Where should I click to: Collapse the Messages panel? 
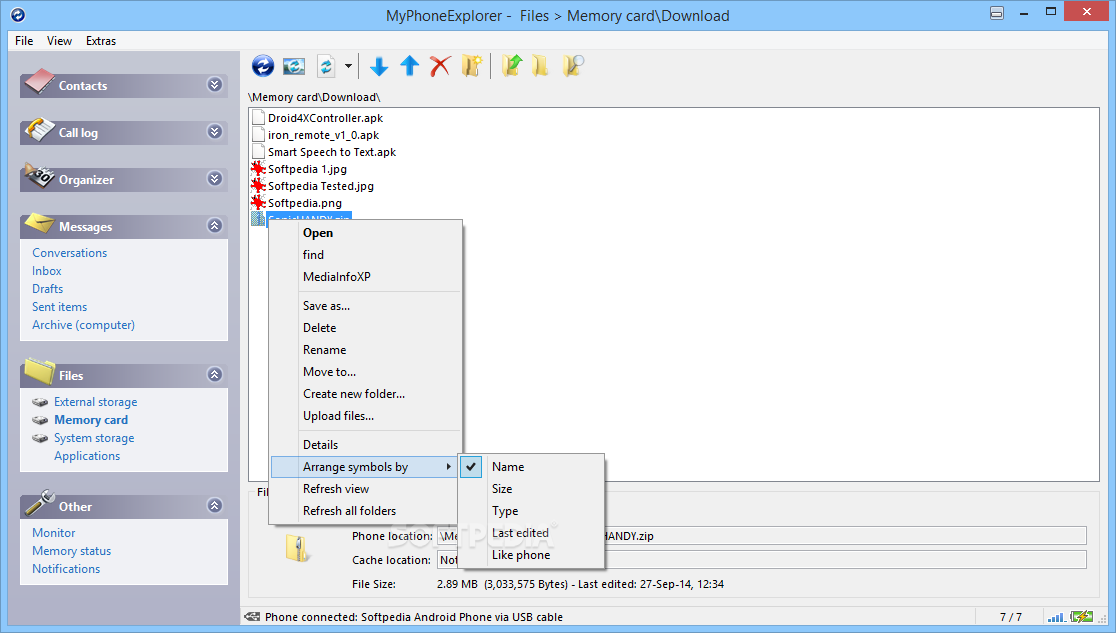[214, 226]
